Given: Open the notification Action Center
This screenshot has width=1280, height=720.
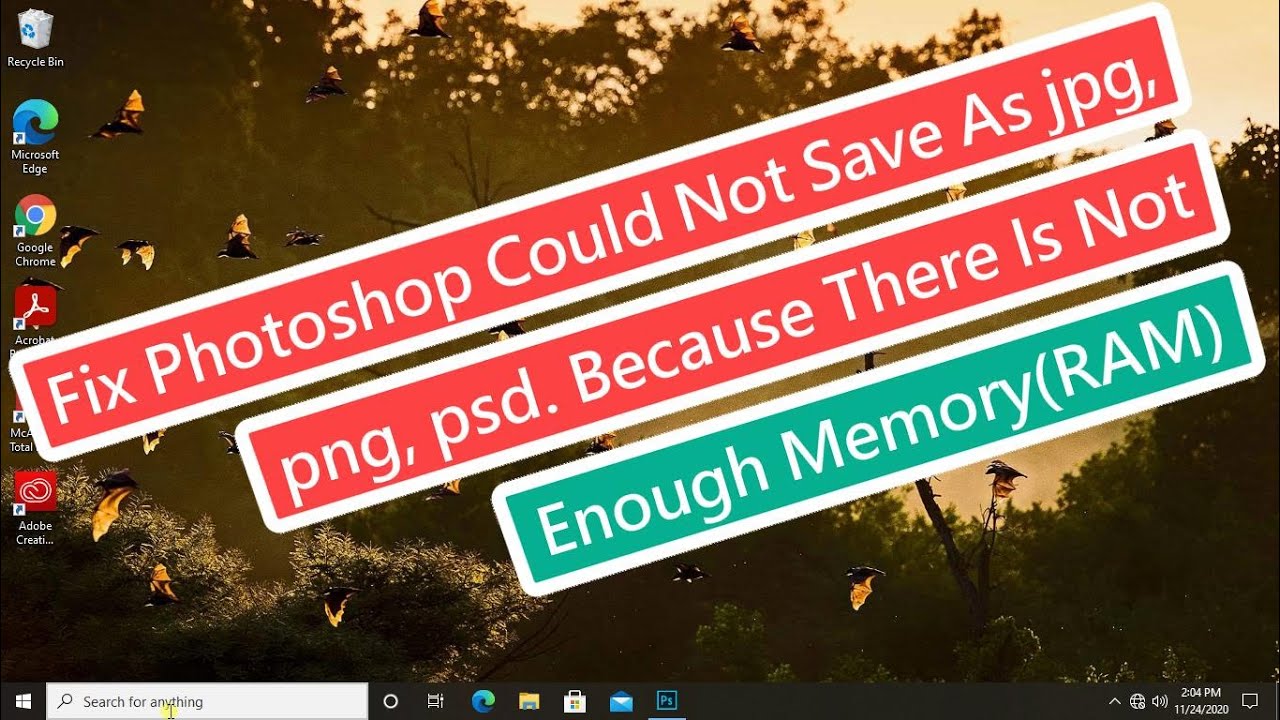Looking at the screenshot, I should tap(1249, 701).
